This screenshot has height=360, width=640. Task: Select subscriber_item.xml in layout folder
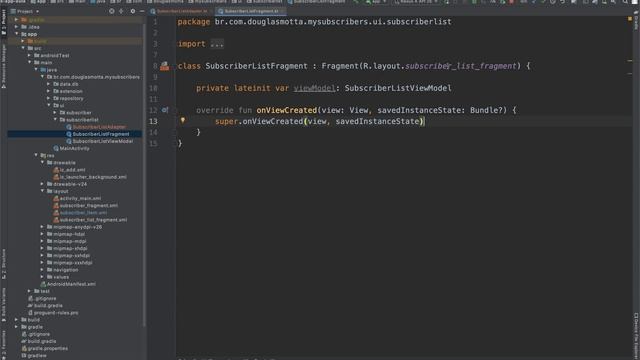pos(83,213)
